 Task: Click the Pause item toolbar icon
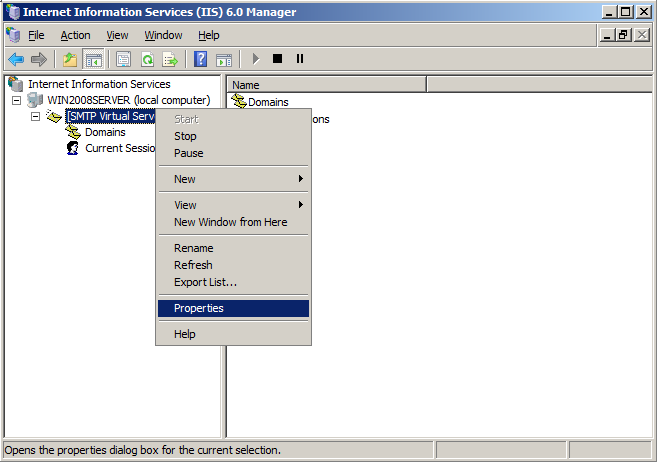pos(300,59)
